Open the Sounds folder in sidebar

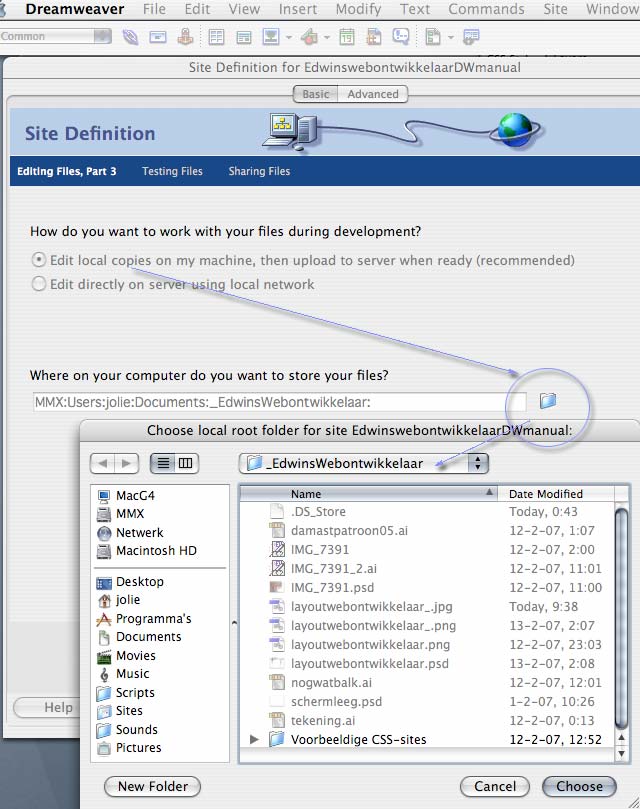(127, 730)
